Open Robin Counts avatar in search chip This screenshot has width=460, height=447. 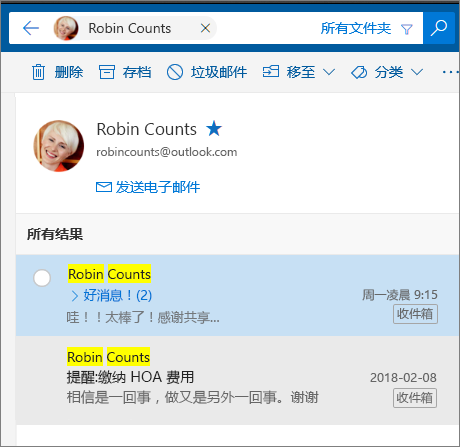66,28
